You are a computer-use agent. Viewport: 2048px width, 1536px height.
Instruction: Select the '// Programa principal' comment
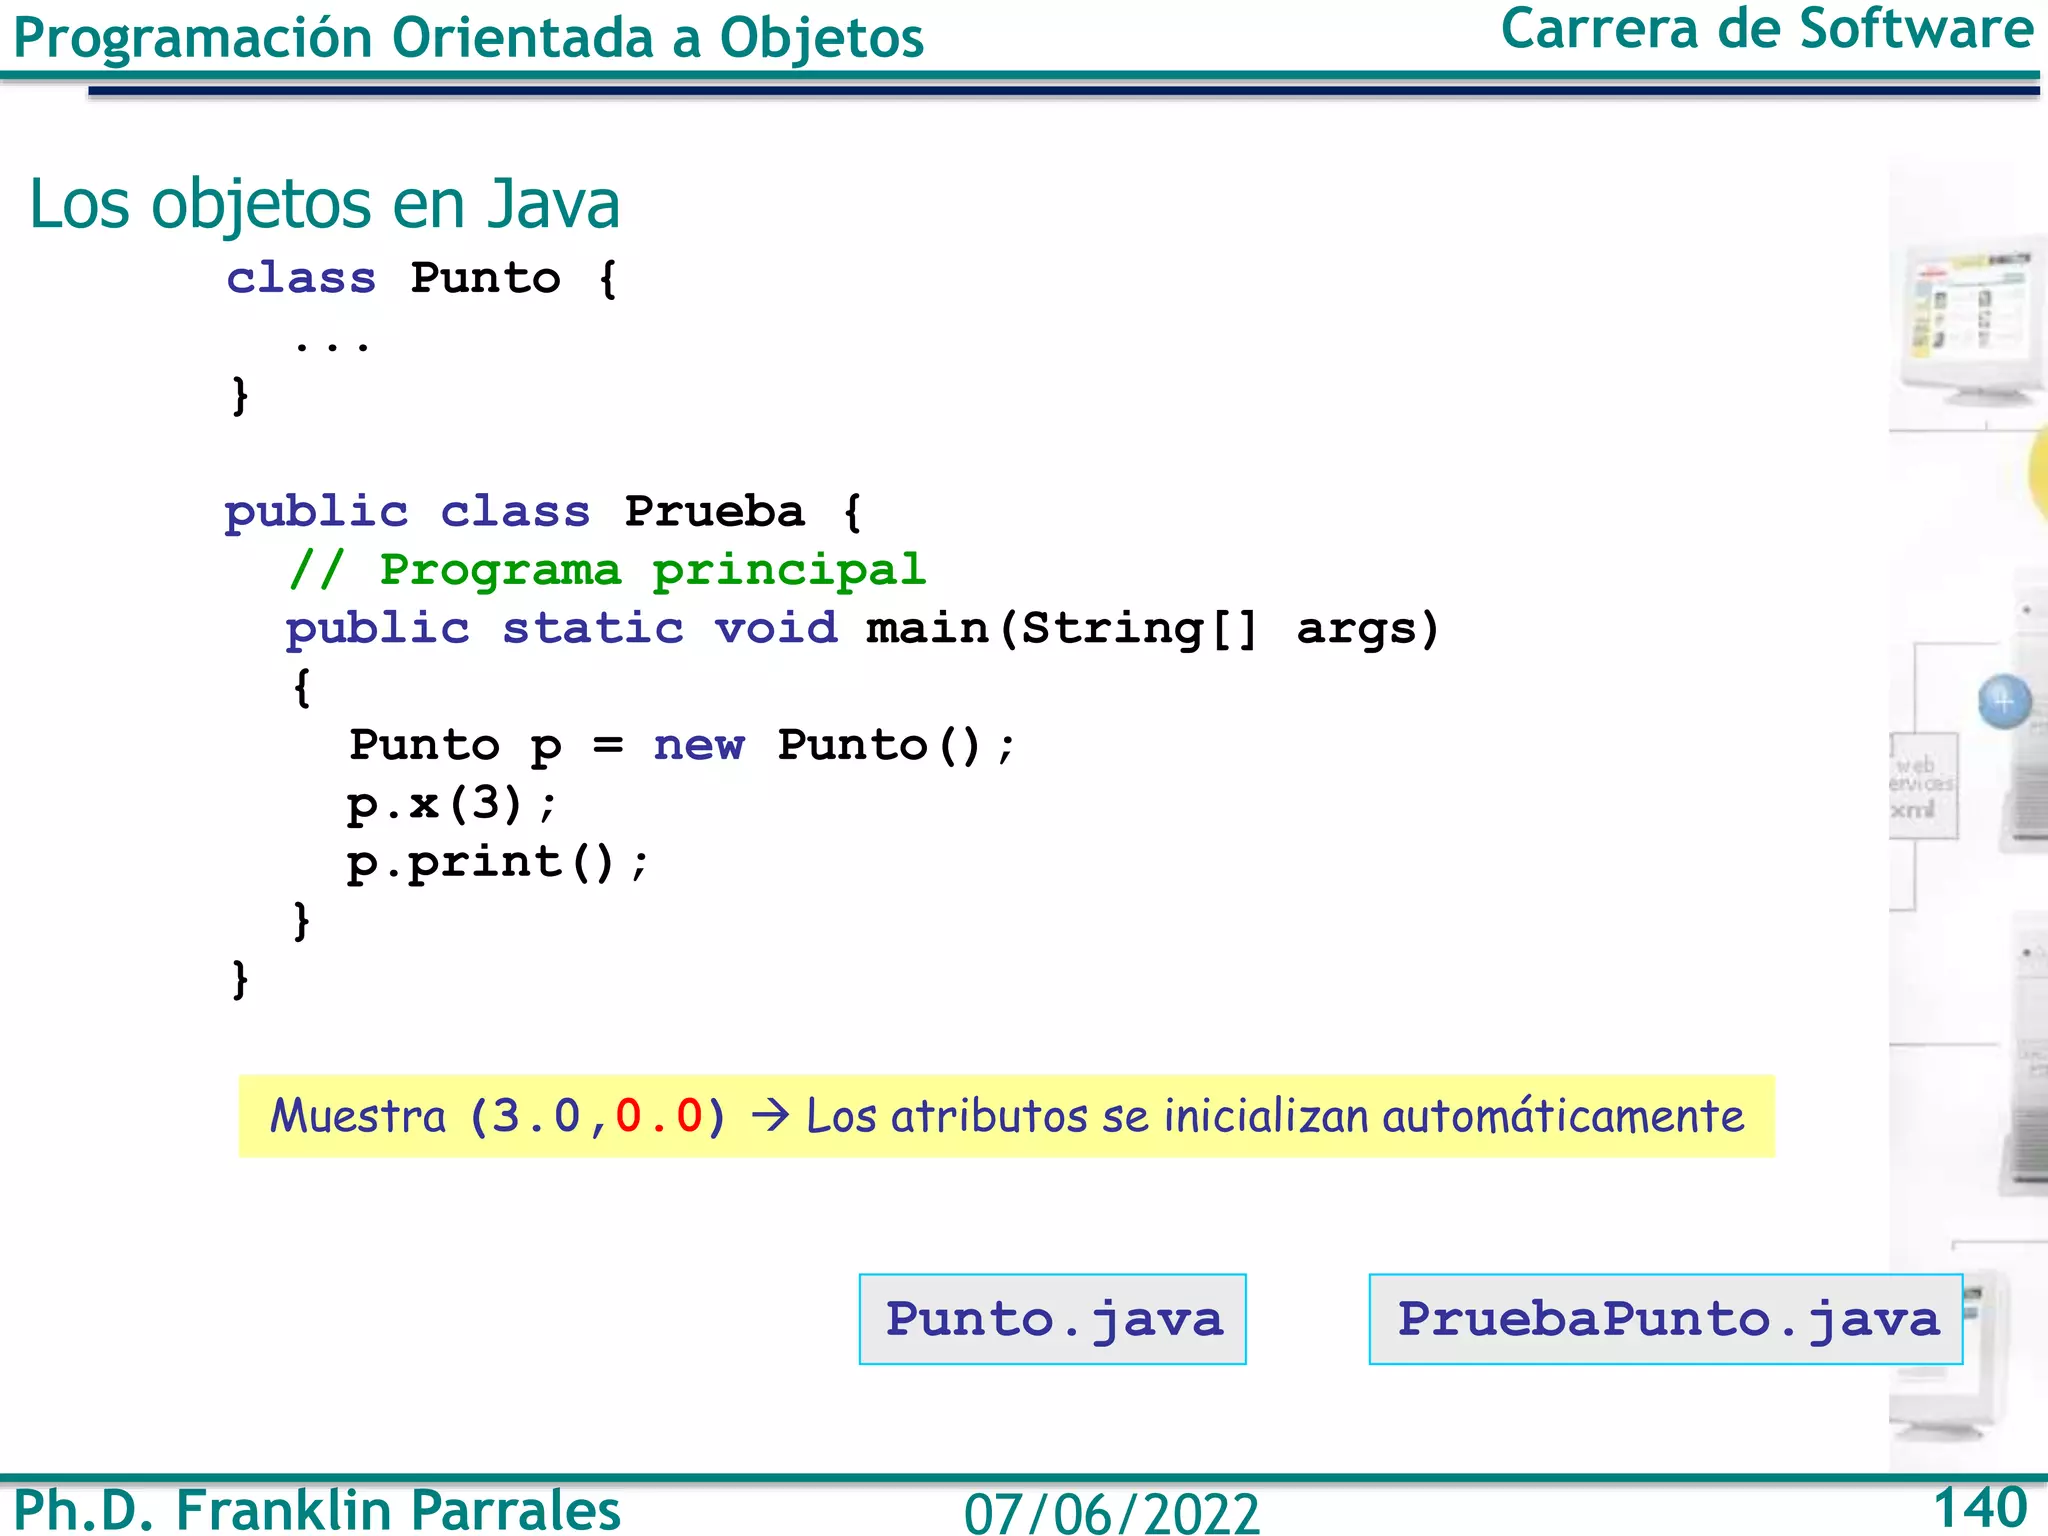point(607,571)
